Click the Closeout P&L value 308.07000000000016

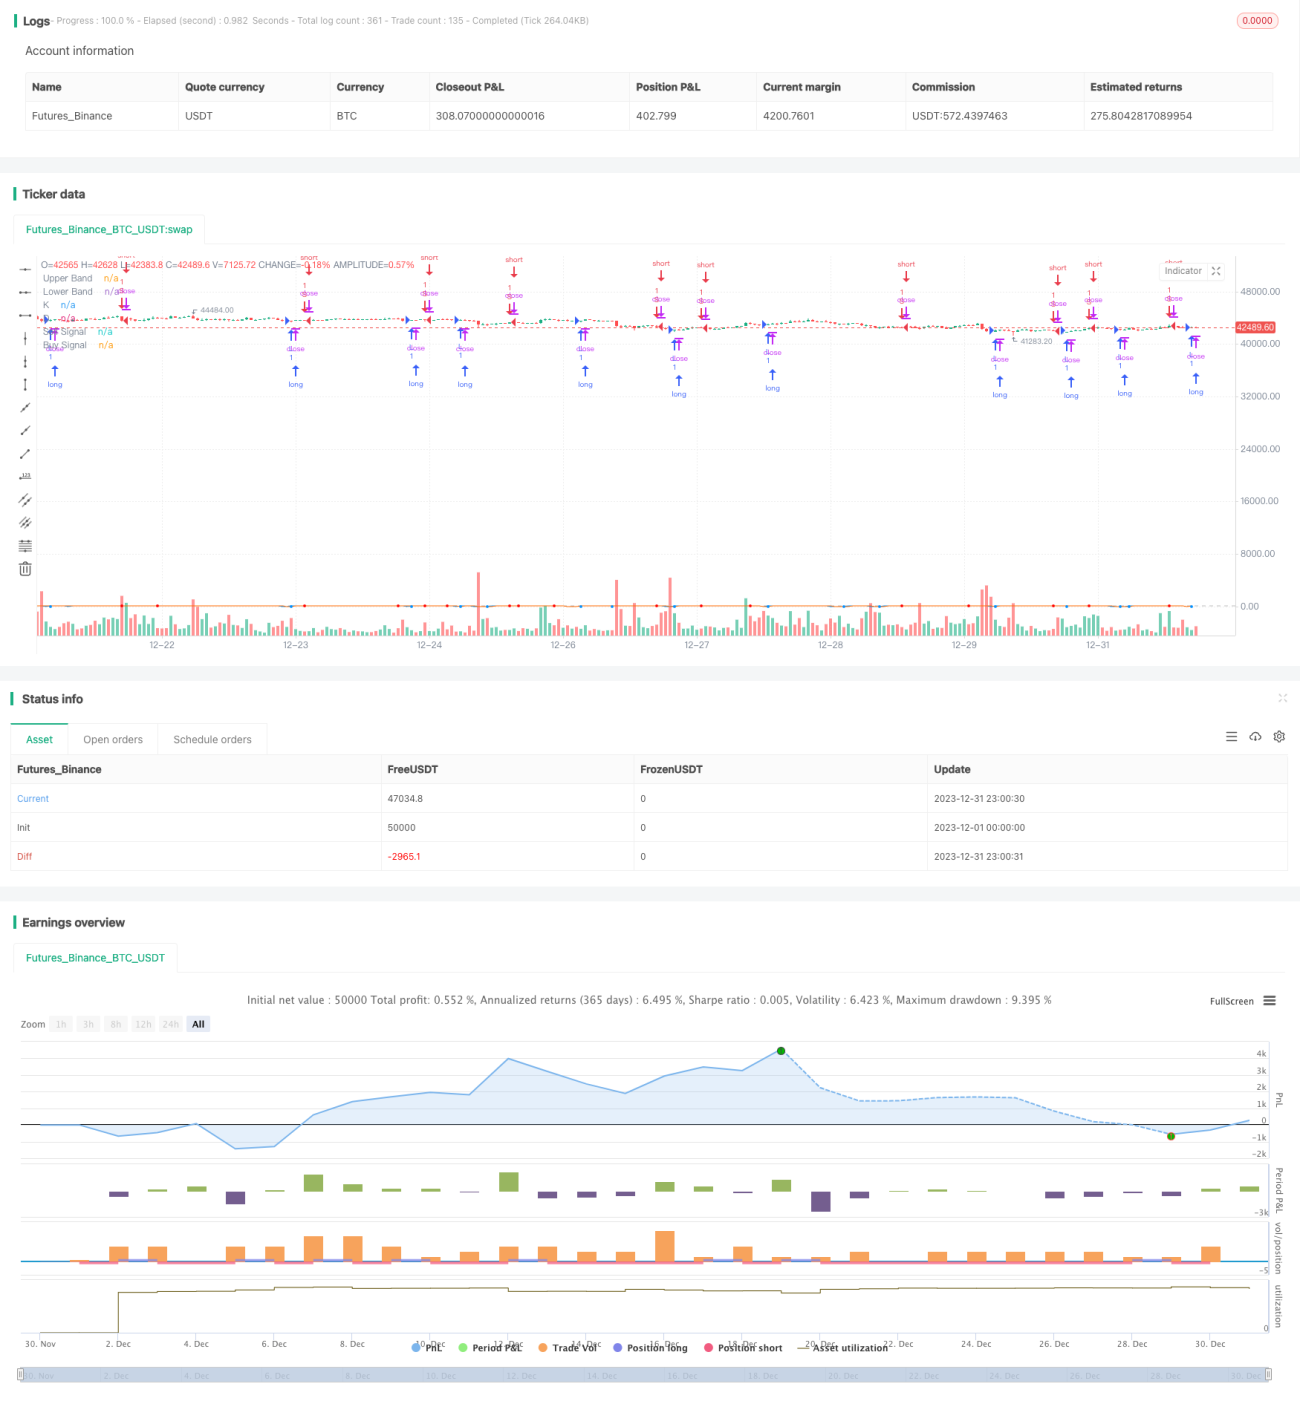click(490, 116)
